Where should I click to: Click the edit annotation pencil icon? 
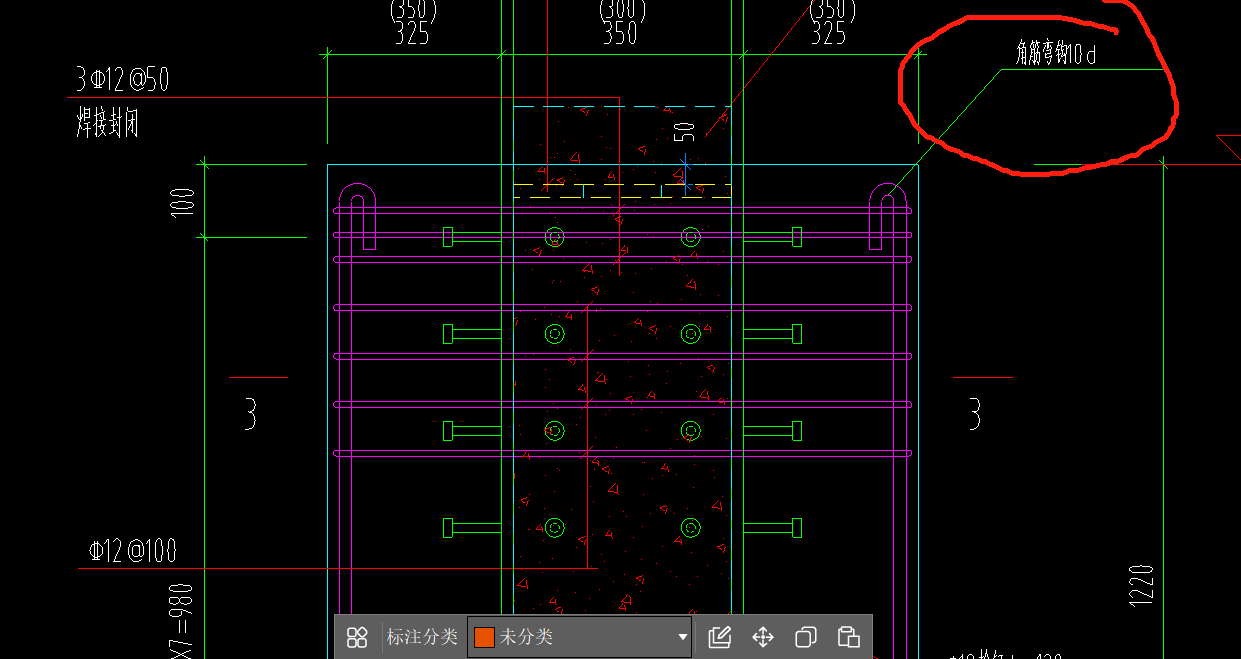click(x=719, y=637)
